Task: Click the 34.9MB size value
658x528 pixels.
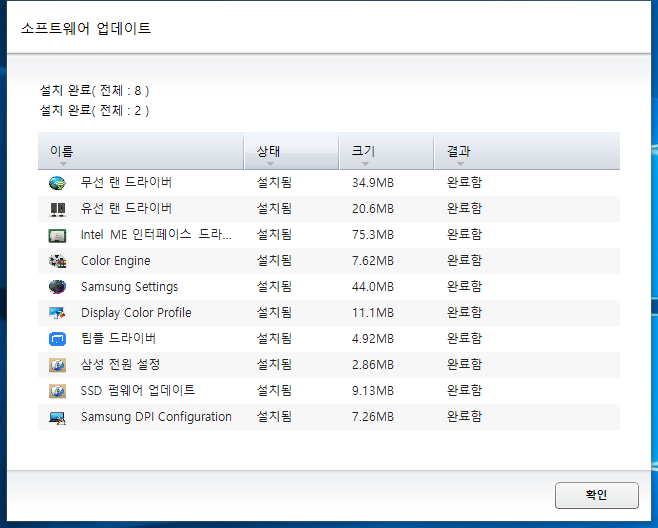Action: point(373,183)
